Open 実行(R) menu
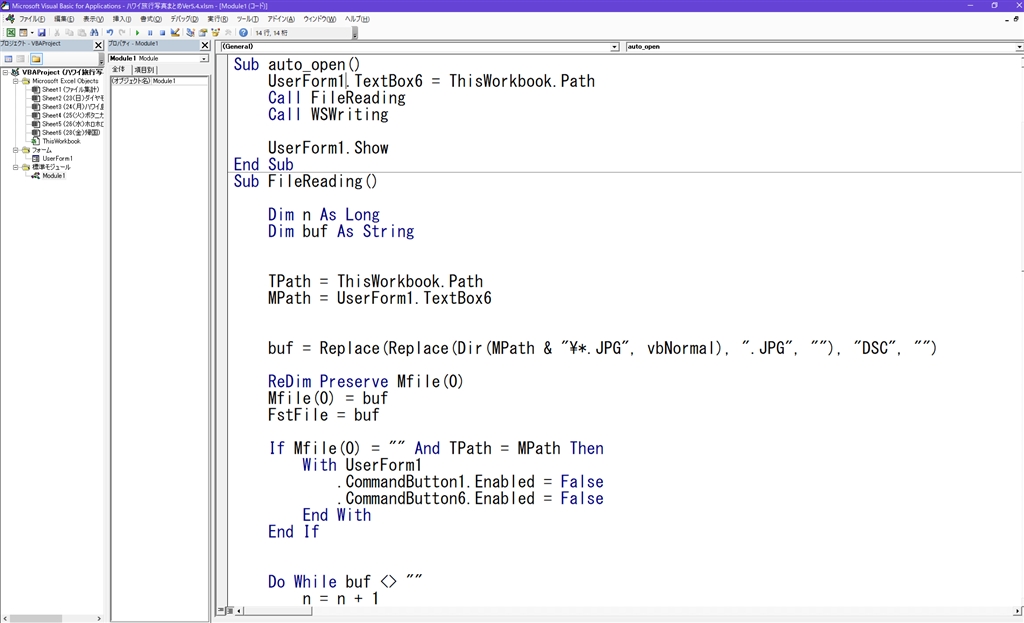 tap(217, 19)
